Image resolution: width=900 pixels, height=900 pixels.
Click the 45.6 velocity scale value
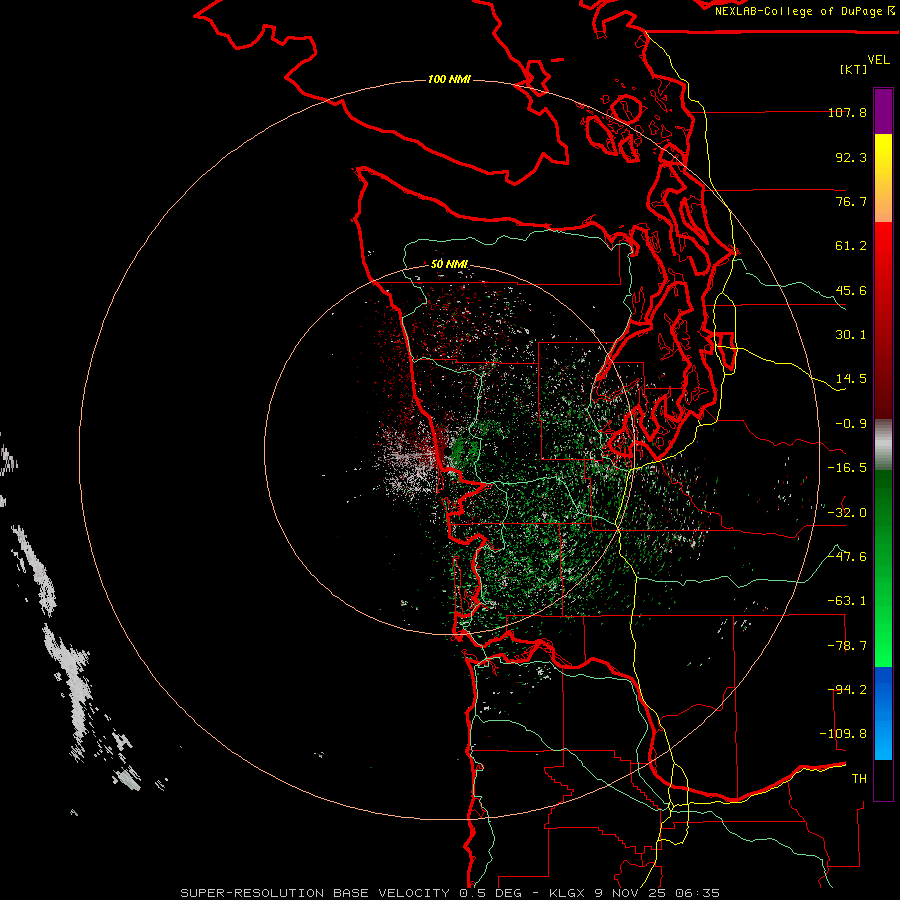pyautogui.click(x=851, y=290)
